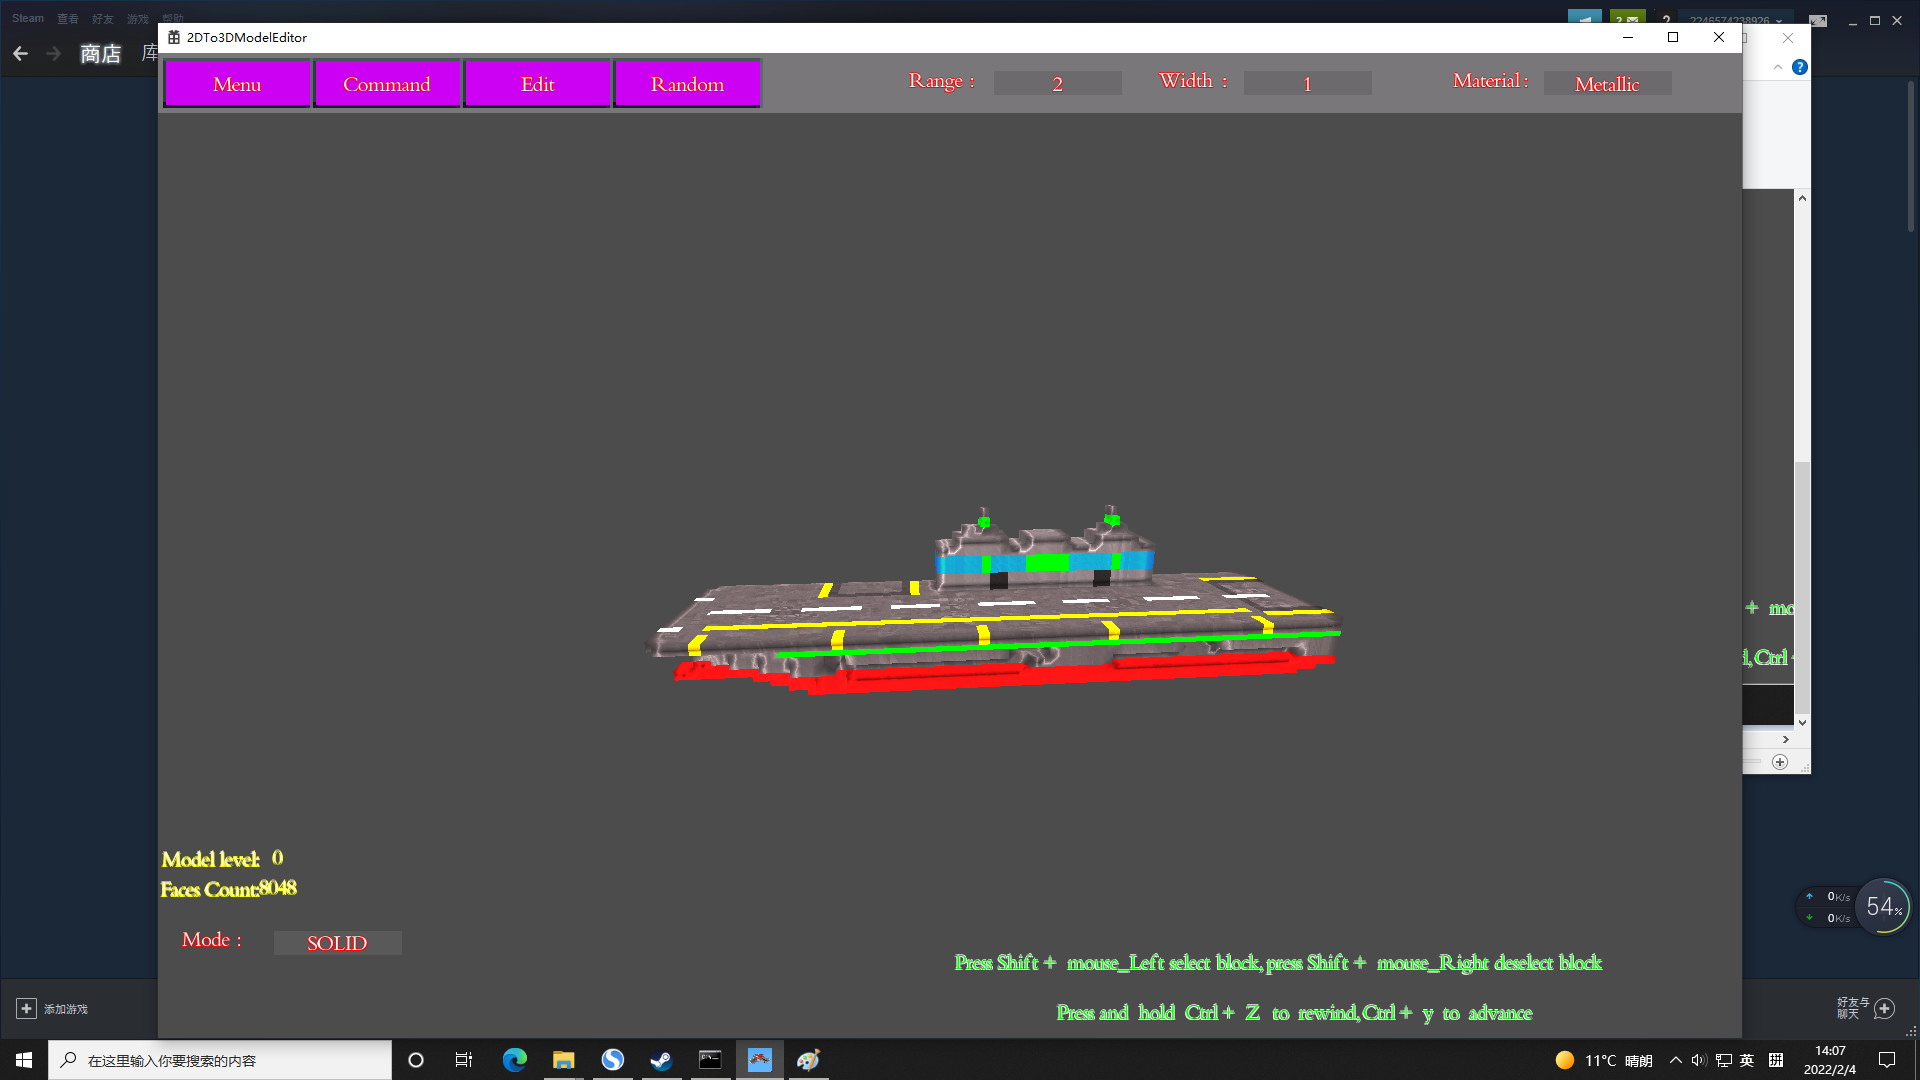
Task: Open File Explorer from the taskbar
Action: point(563,1059)
